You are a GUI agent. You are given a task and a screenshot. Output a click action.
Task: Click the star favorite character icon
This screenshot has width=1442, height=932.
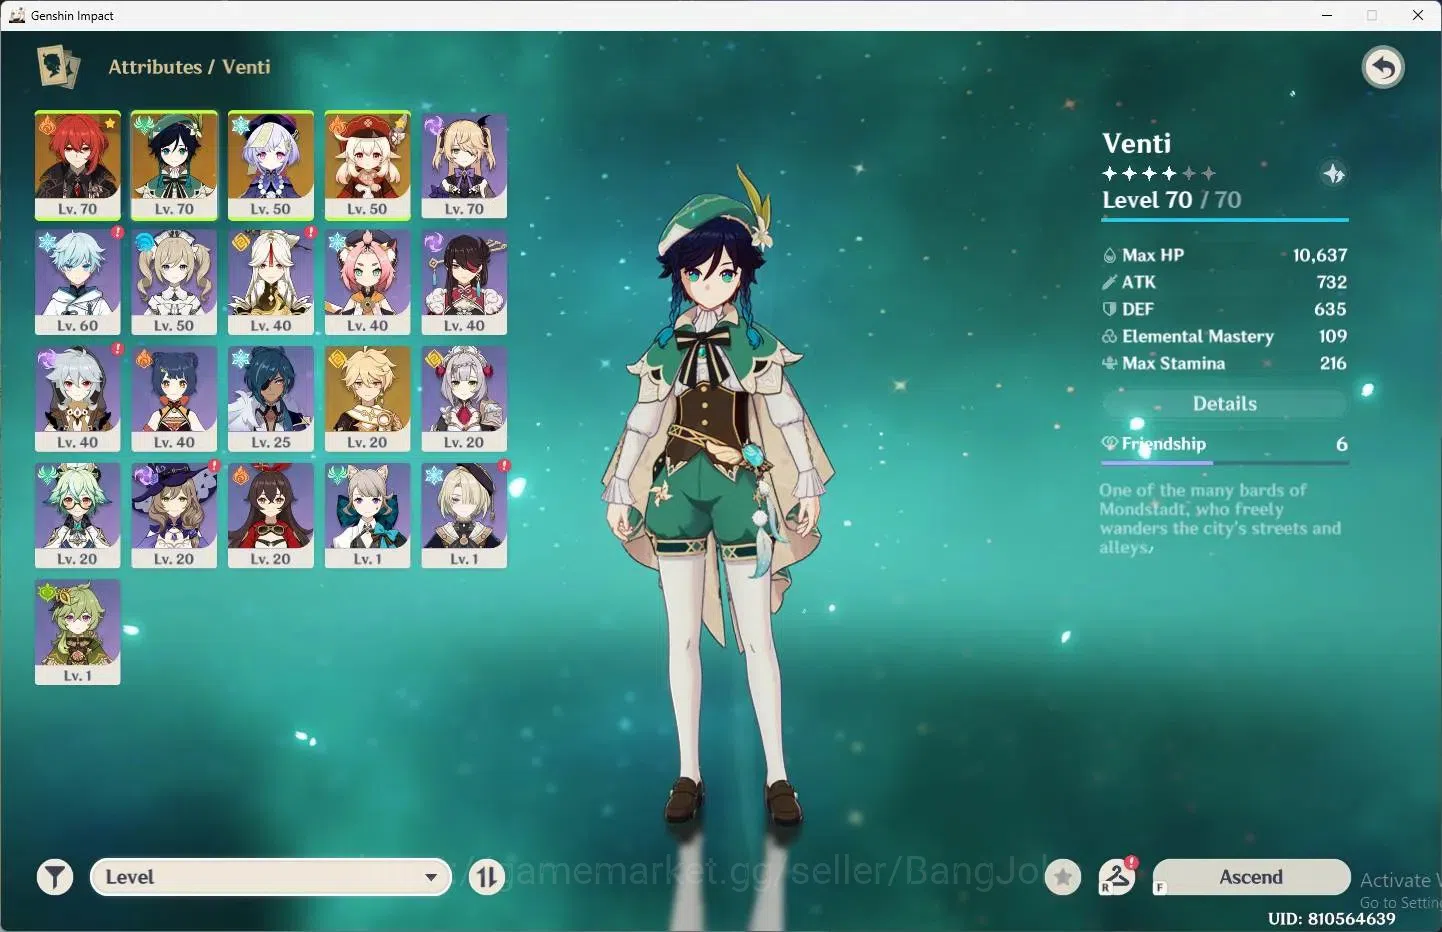[1063, 877]
